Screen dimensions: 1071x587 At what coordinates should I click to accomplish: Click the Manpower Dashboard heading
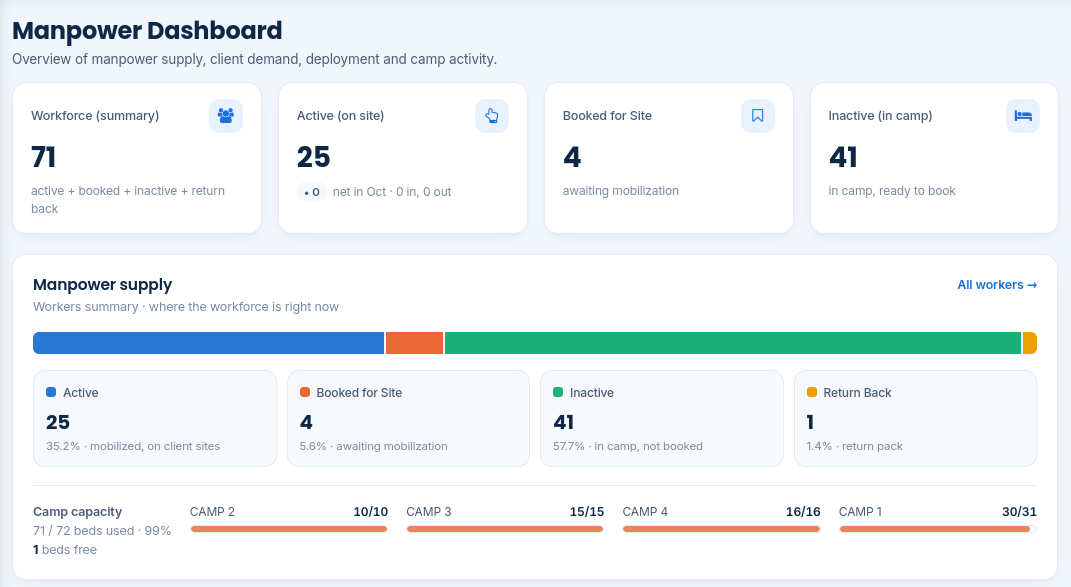click(148, 31)
